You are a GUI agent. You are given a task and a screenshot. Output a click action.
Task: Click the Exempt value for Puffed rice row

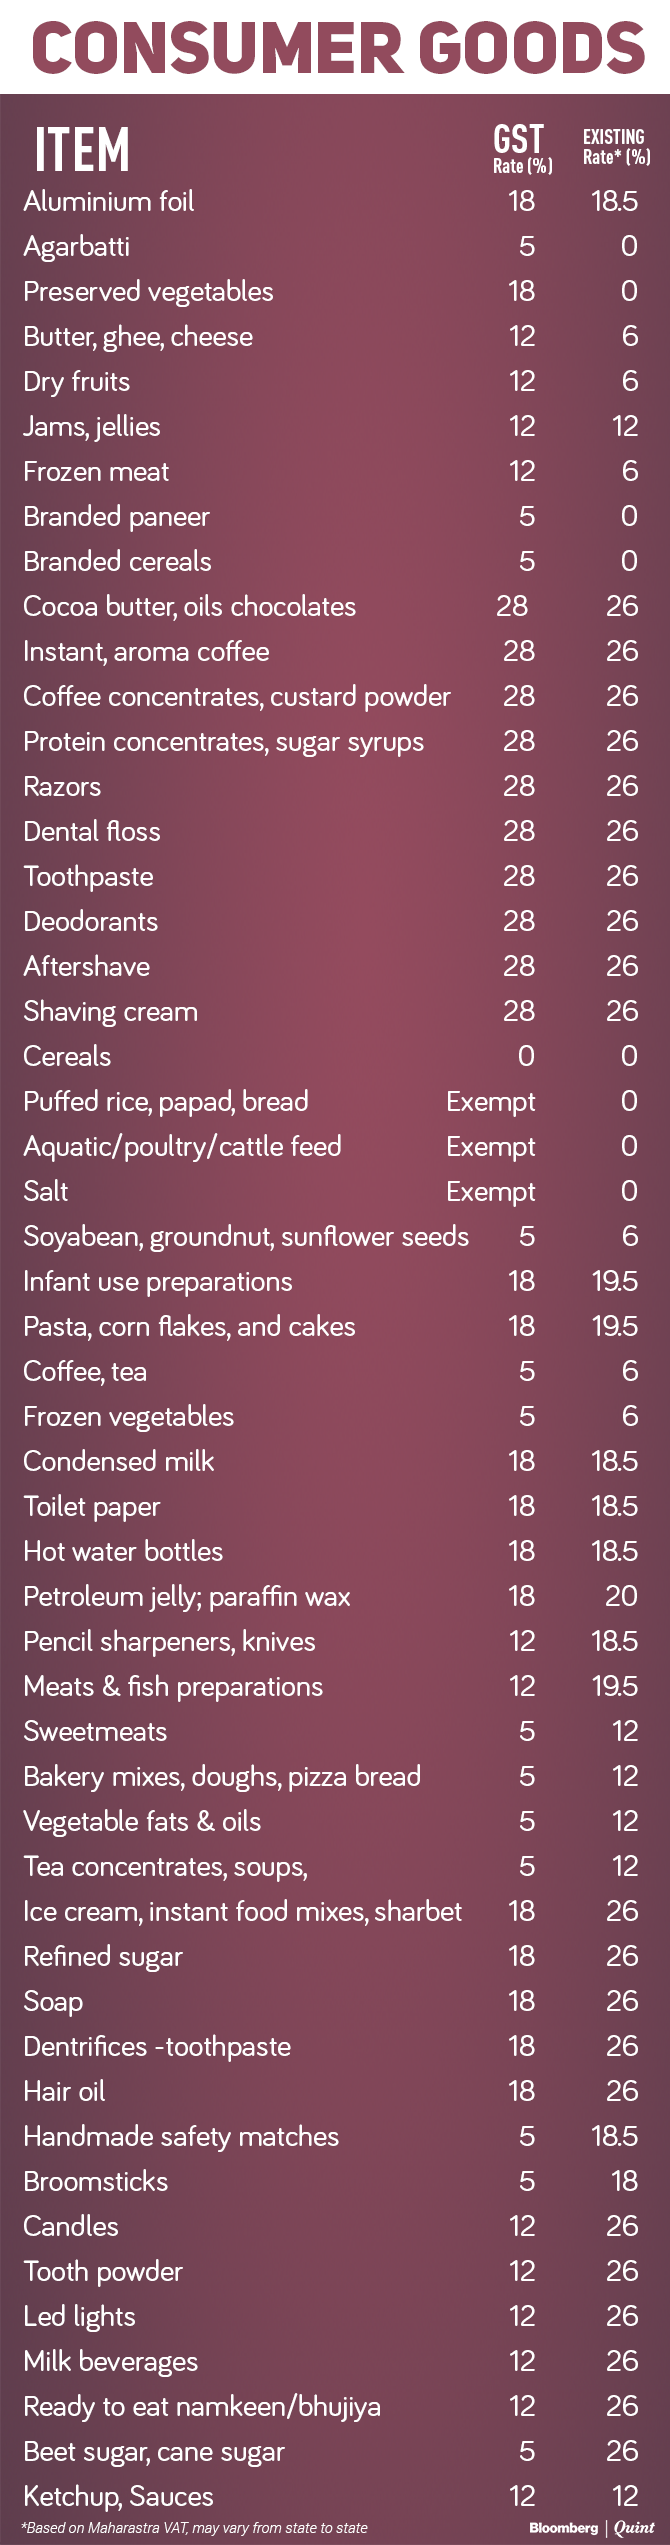(x=490, y=1101)
